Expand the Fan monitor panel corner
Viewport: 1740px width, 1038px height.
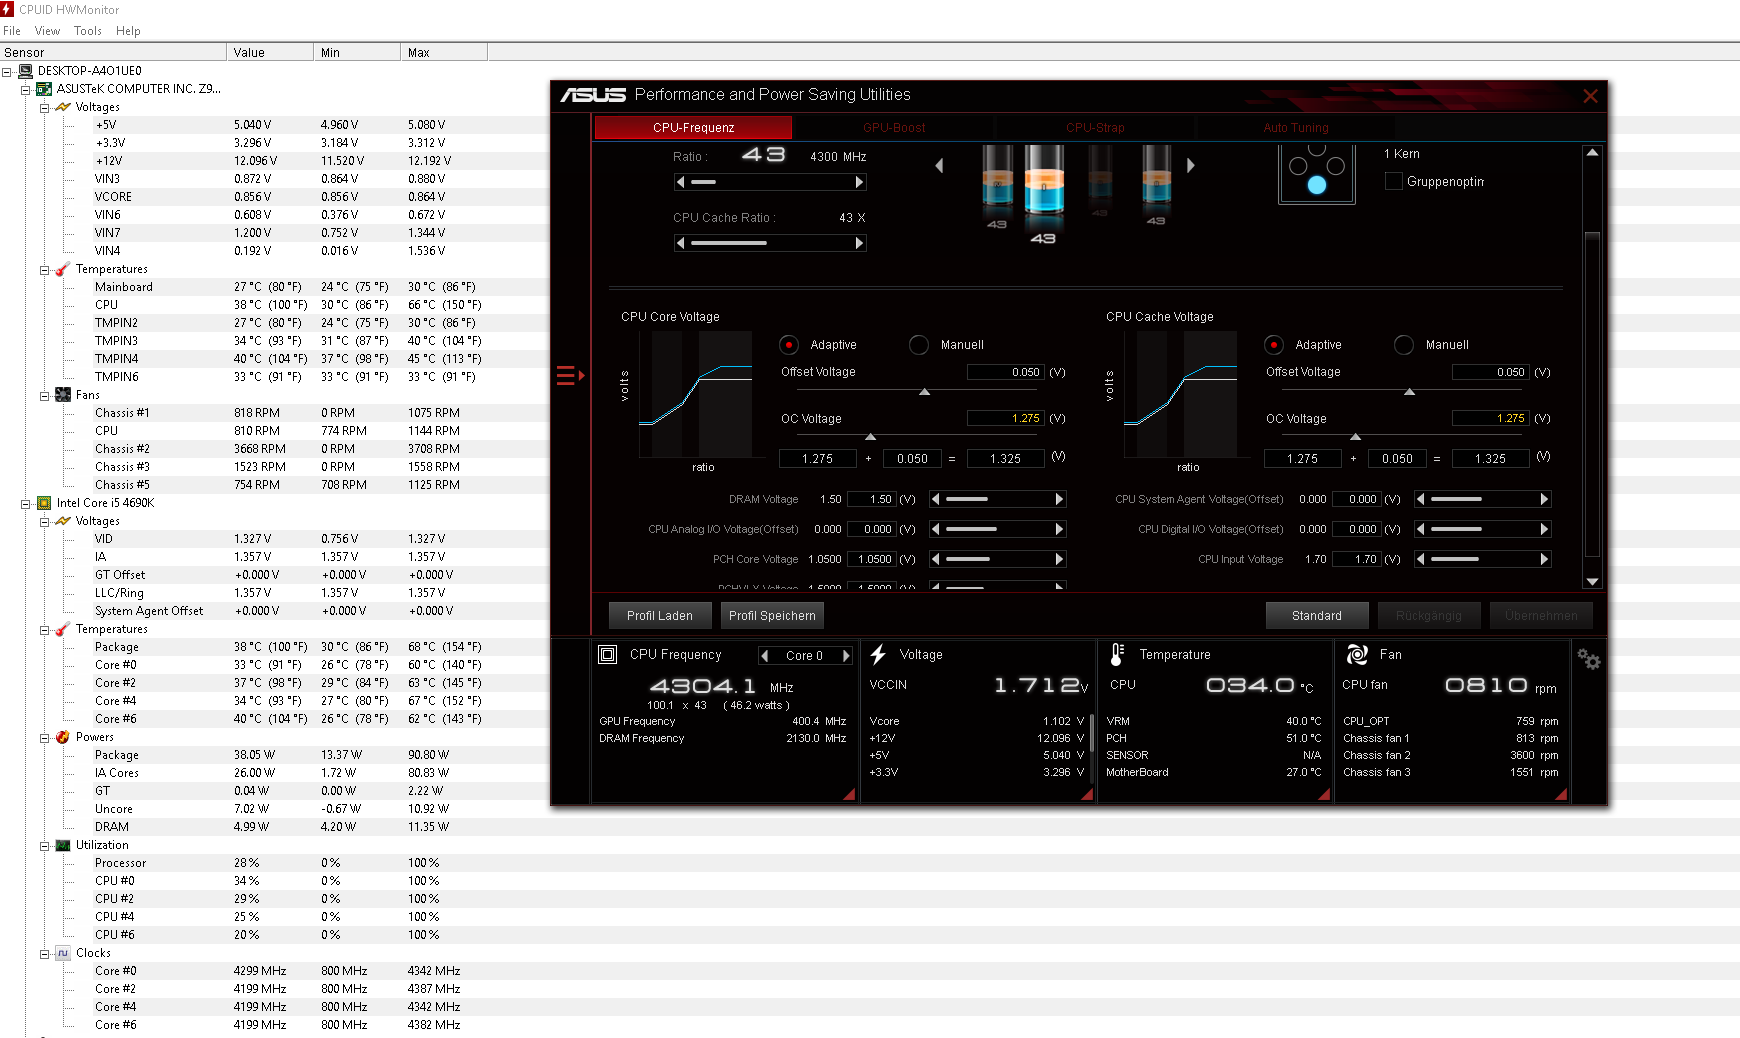point(1561,794)
